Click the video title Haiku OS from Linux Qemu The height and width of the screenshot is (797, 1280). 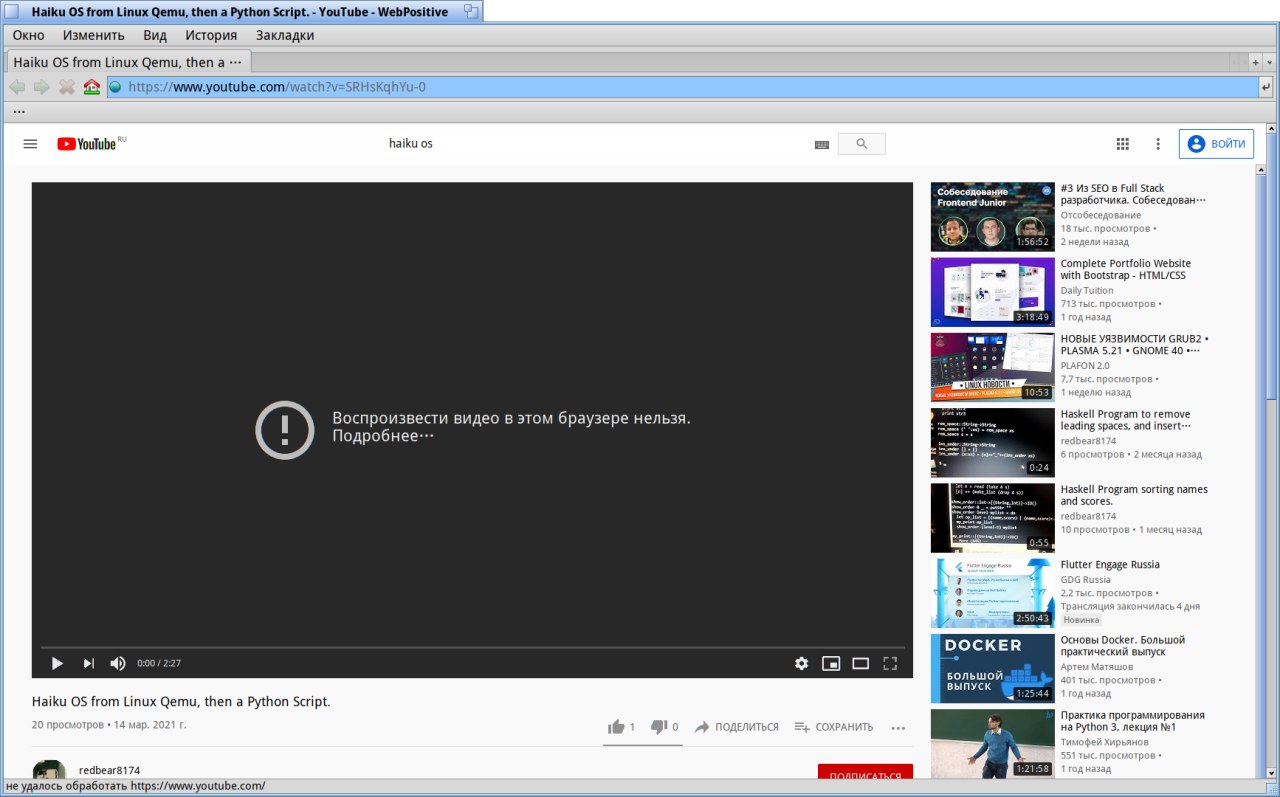(181, 702)
